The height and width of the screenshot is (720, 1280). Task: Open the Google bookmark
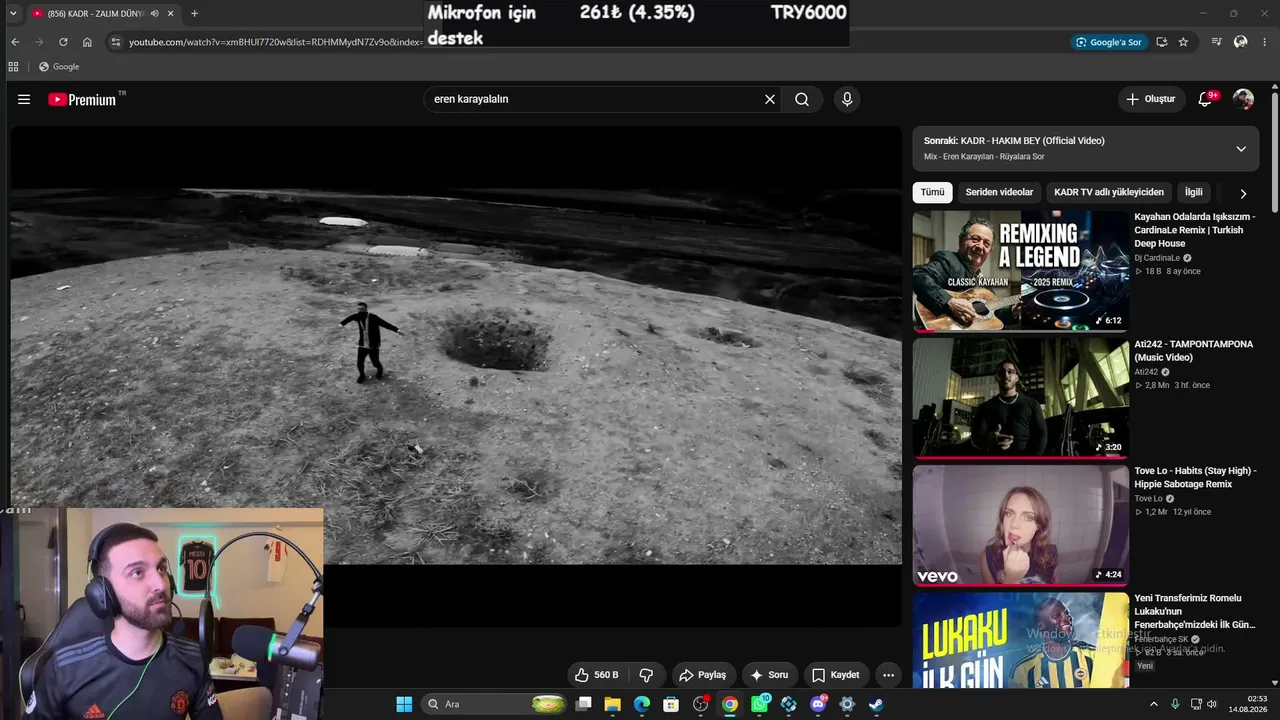pyautogui.click(x=59, y=67)
